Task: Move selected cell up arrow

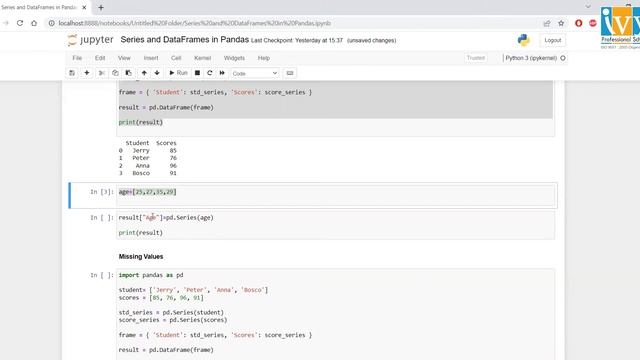Action: point(144,73)
